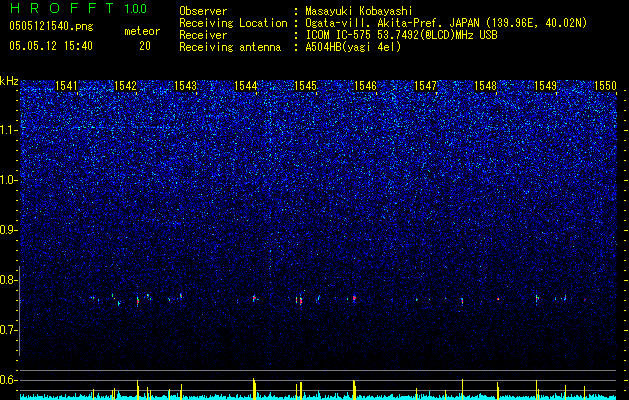Click the Observer label
This screenshot has height=400, width=629.
tap(203, 11)
